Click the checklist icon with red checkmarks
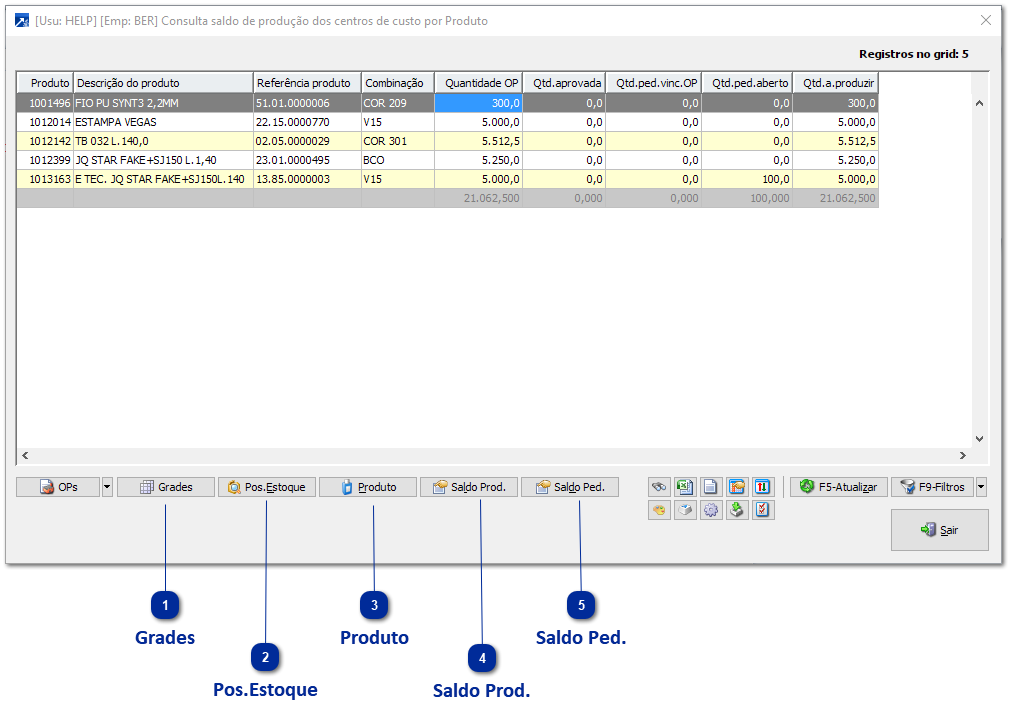 click(762, 510)
